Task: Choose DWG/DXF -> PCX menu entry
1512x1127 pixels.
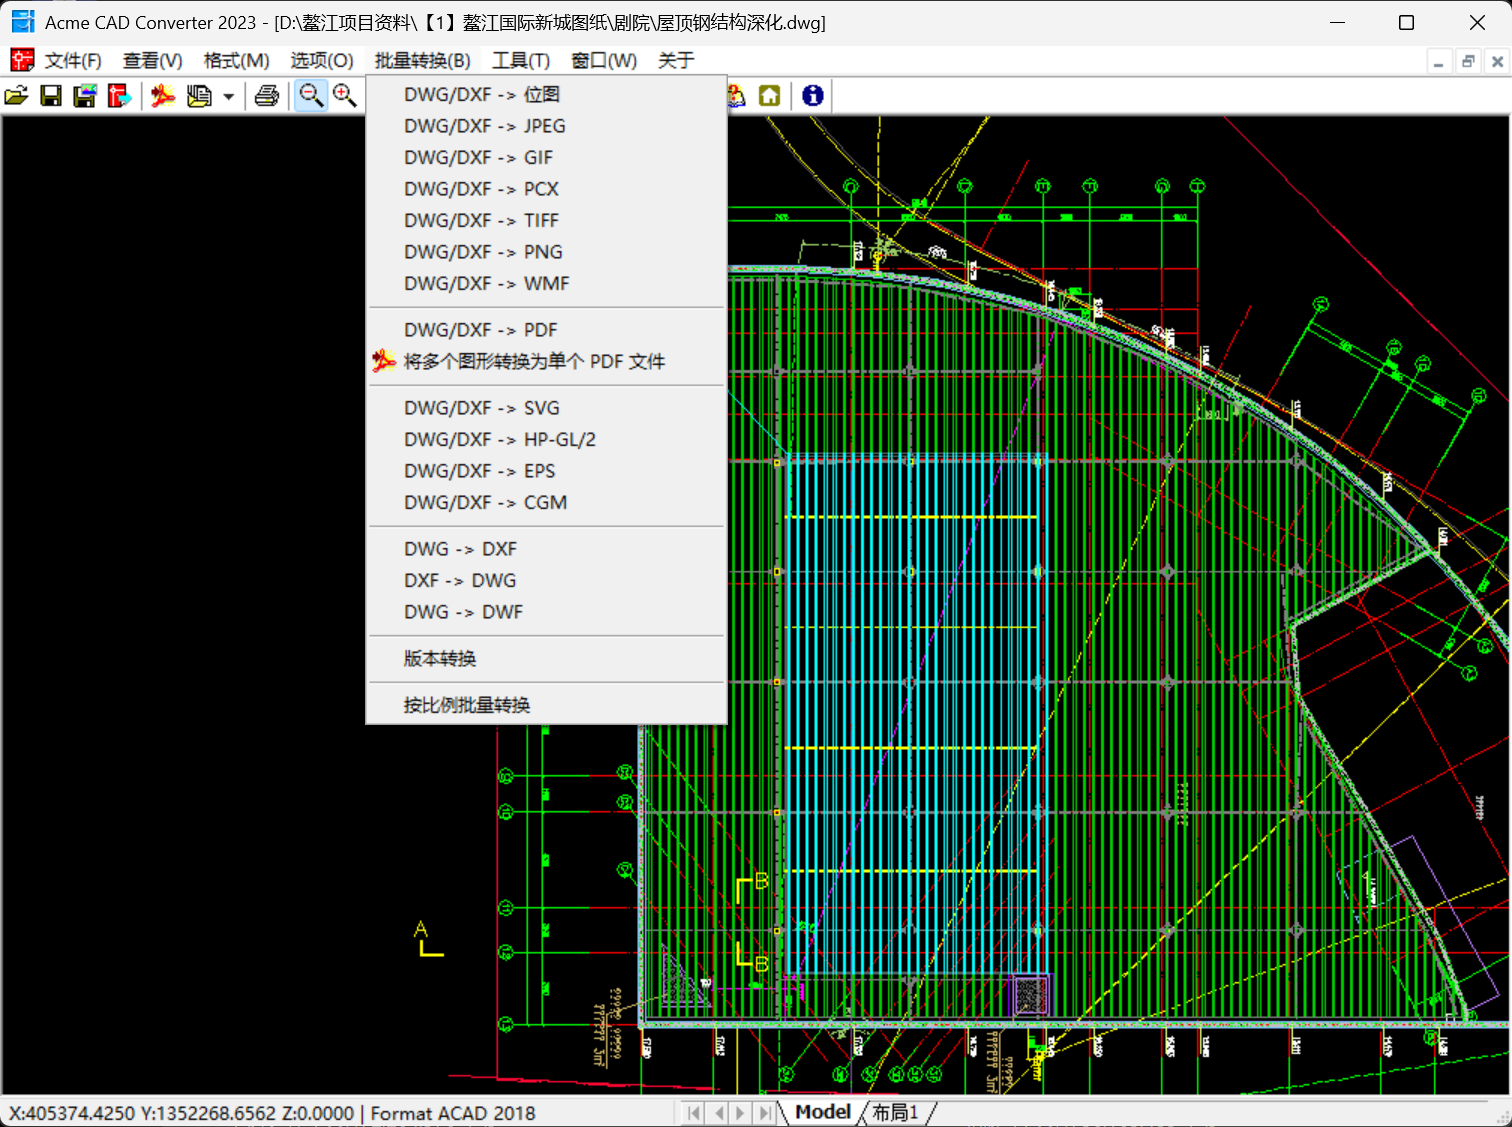Action: pos(546,189)
